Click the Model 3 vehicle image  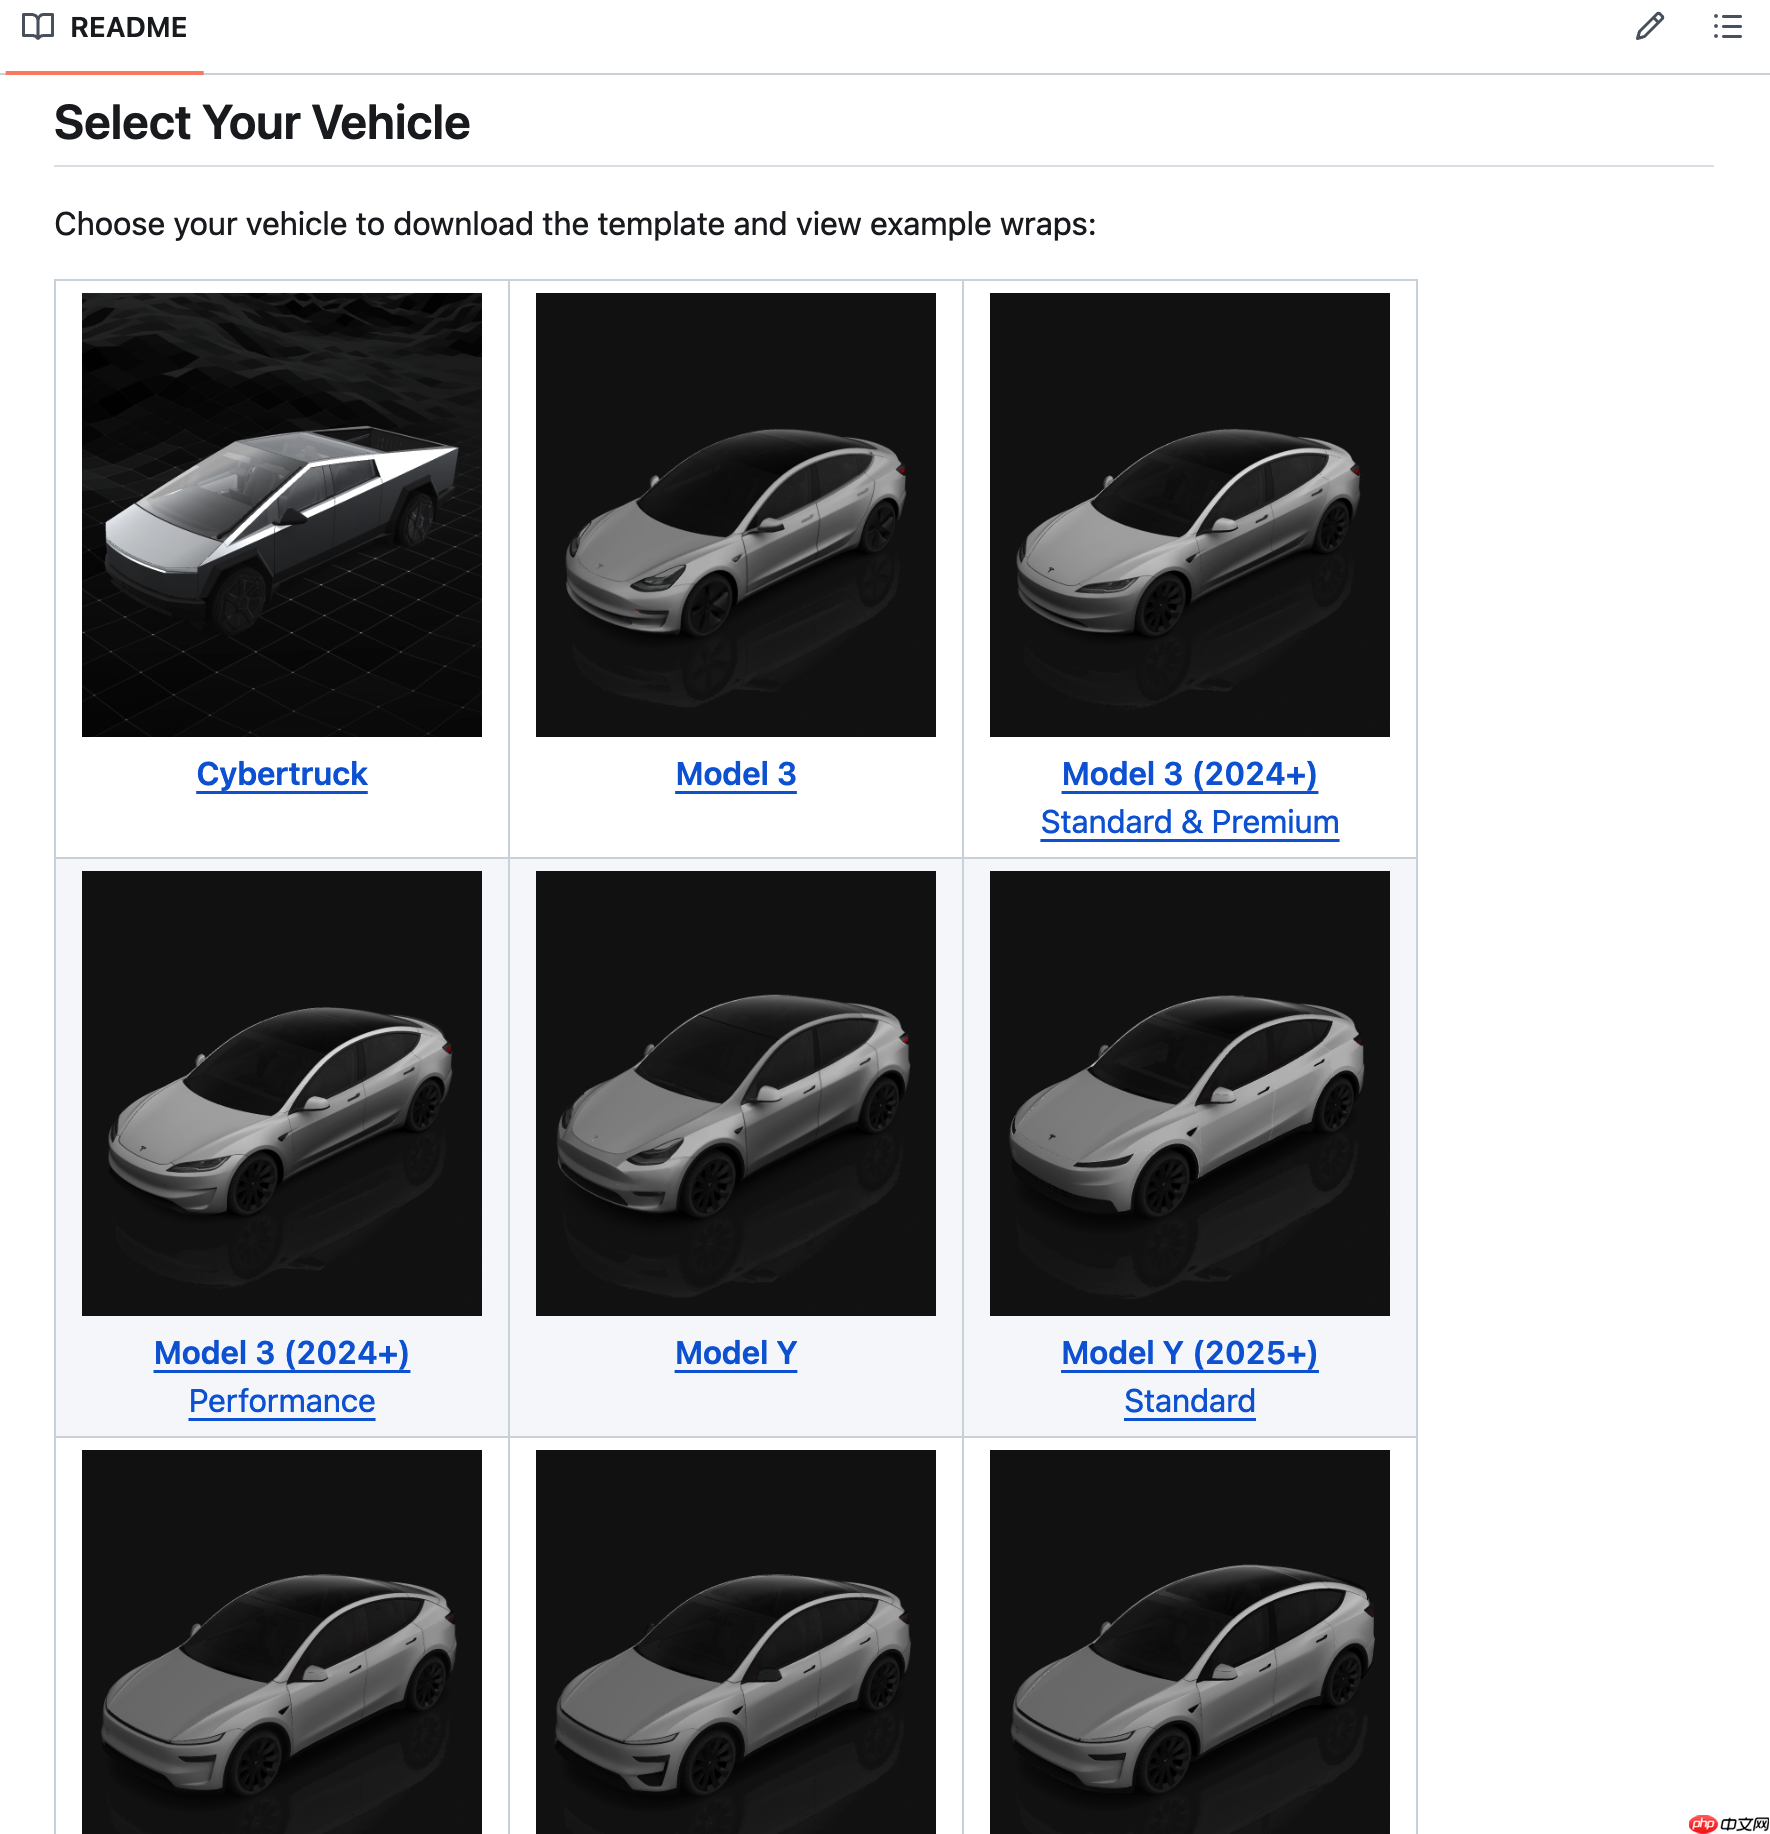click(736, 515)
